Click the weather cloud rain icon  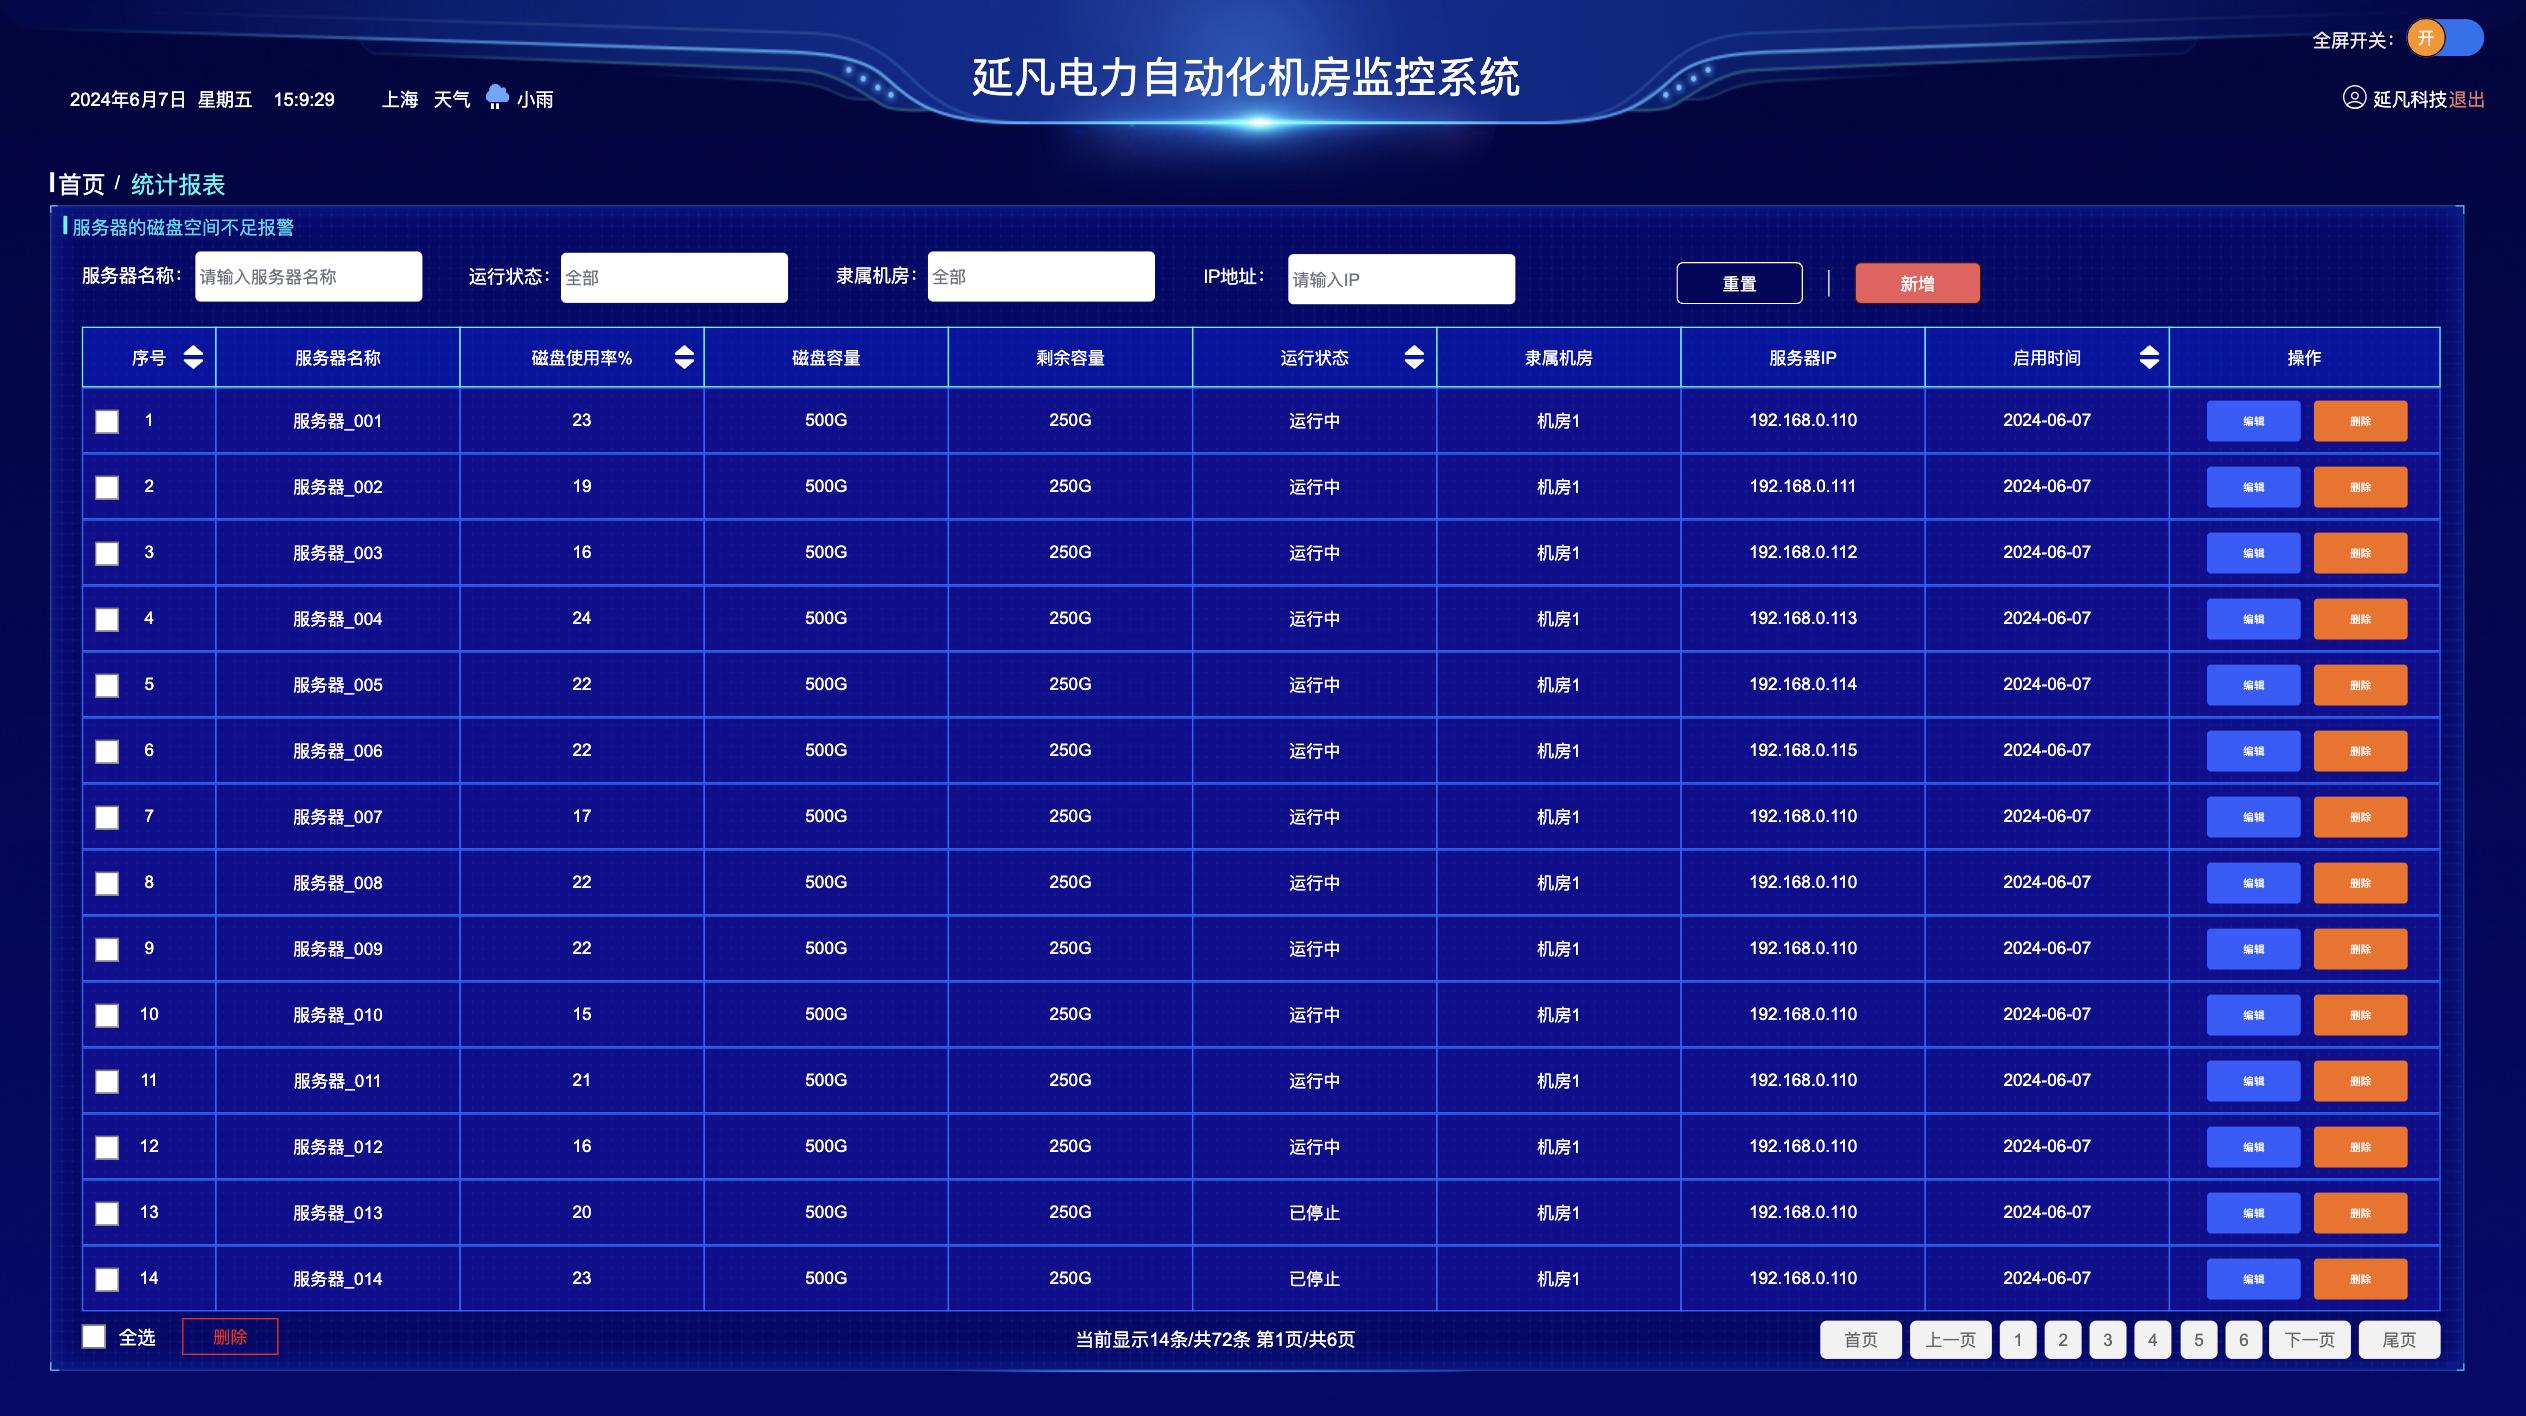tap(496, 97)
